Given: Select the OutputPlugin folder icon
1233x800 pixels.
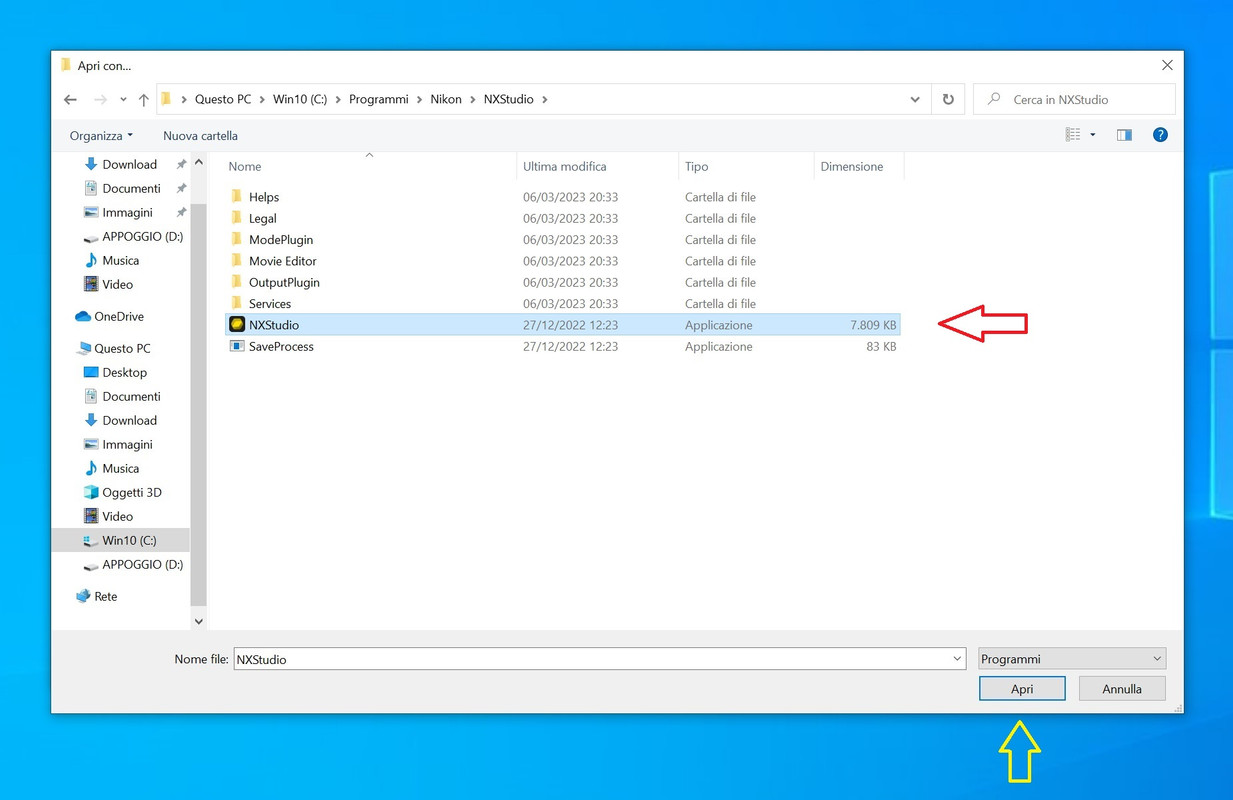Looking at the screenshot, I should click(x=236, y=282).
